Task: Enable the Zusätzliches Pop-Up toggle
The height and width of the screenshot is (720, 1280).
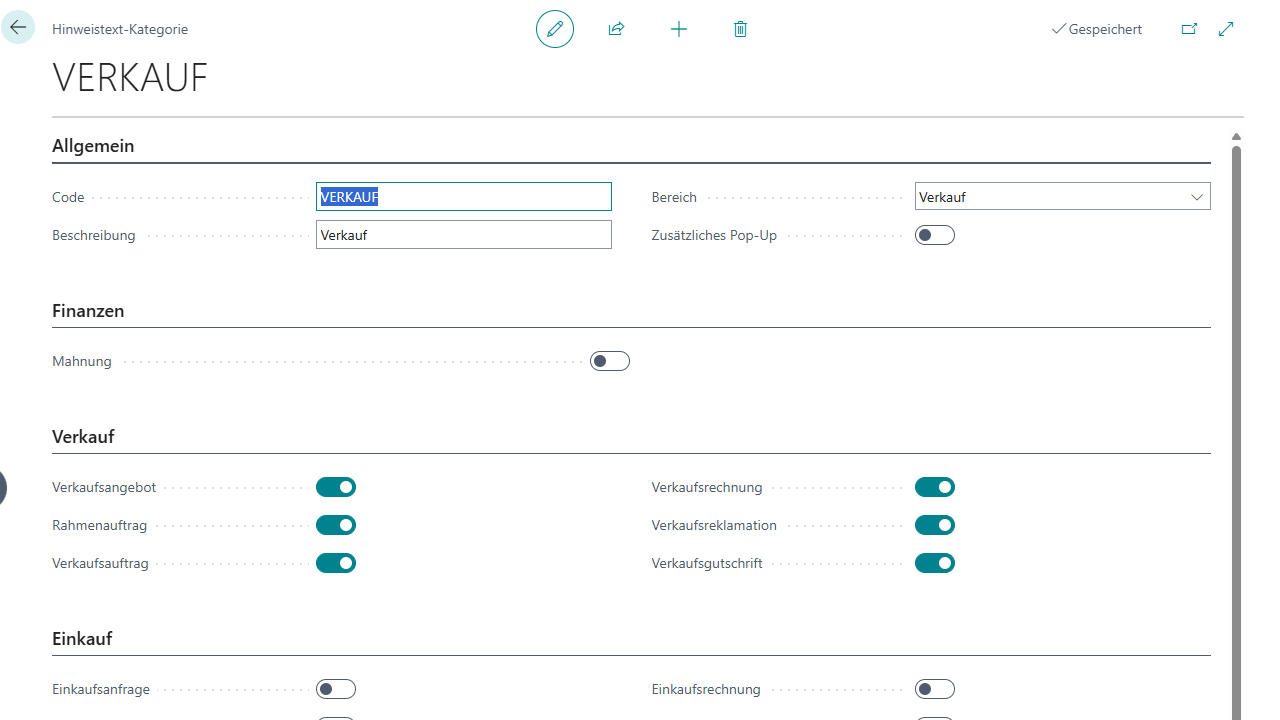Action: 934,235
